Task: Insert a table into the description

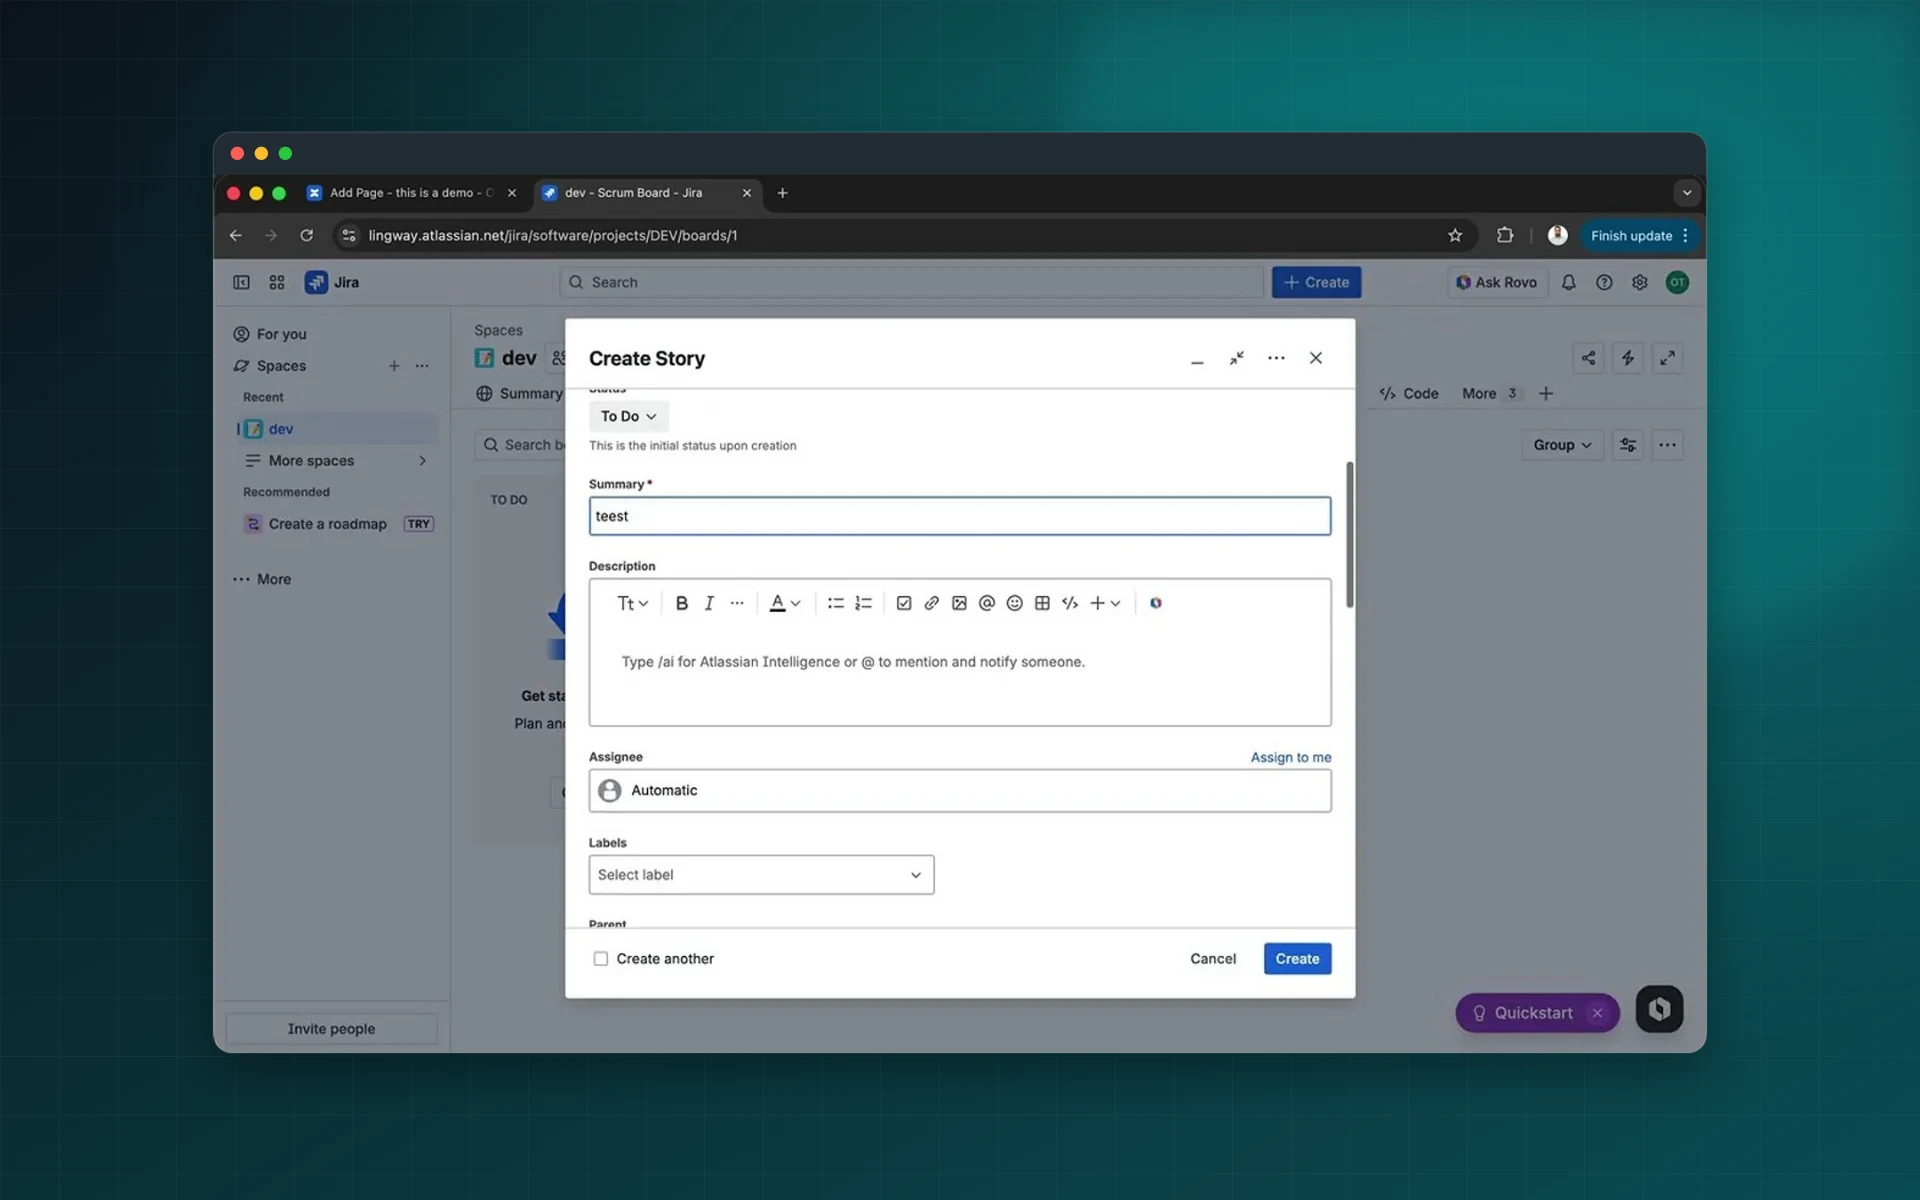Action: 1042,603
